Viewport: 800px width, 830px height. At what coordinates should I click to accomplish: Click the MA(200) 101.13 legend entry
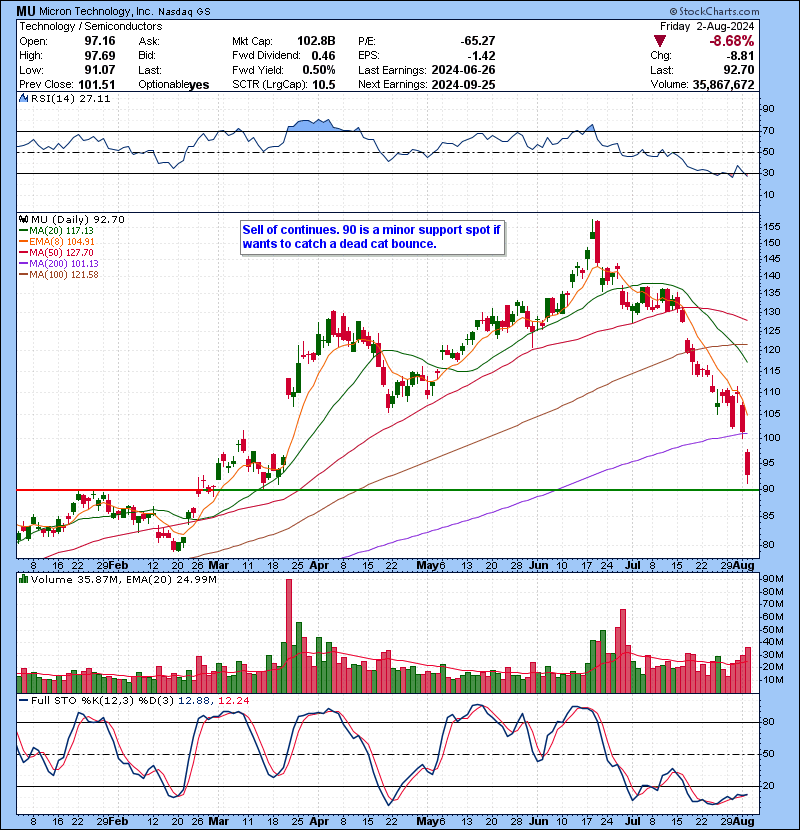(64, 264)
